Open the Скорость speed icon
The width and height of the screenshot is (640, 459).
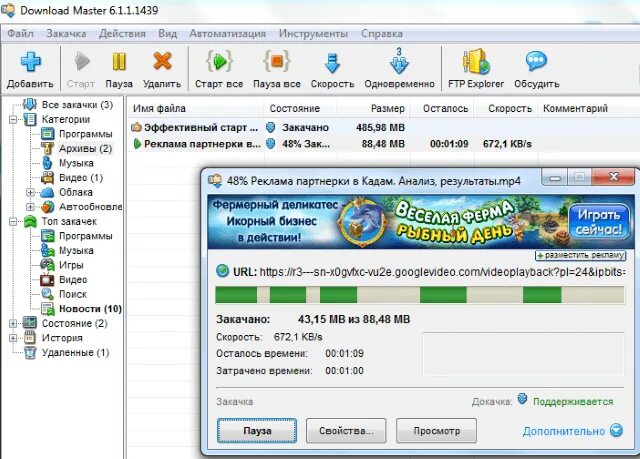332,63
